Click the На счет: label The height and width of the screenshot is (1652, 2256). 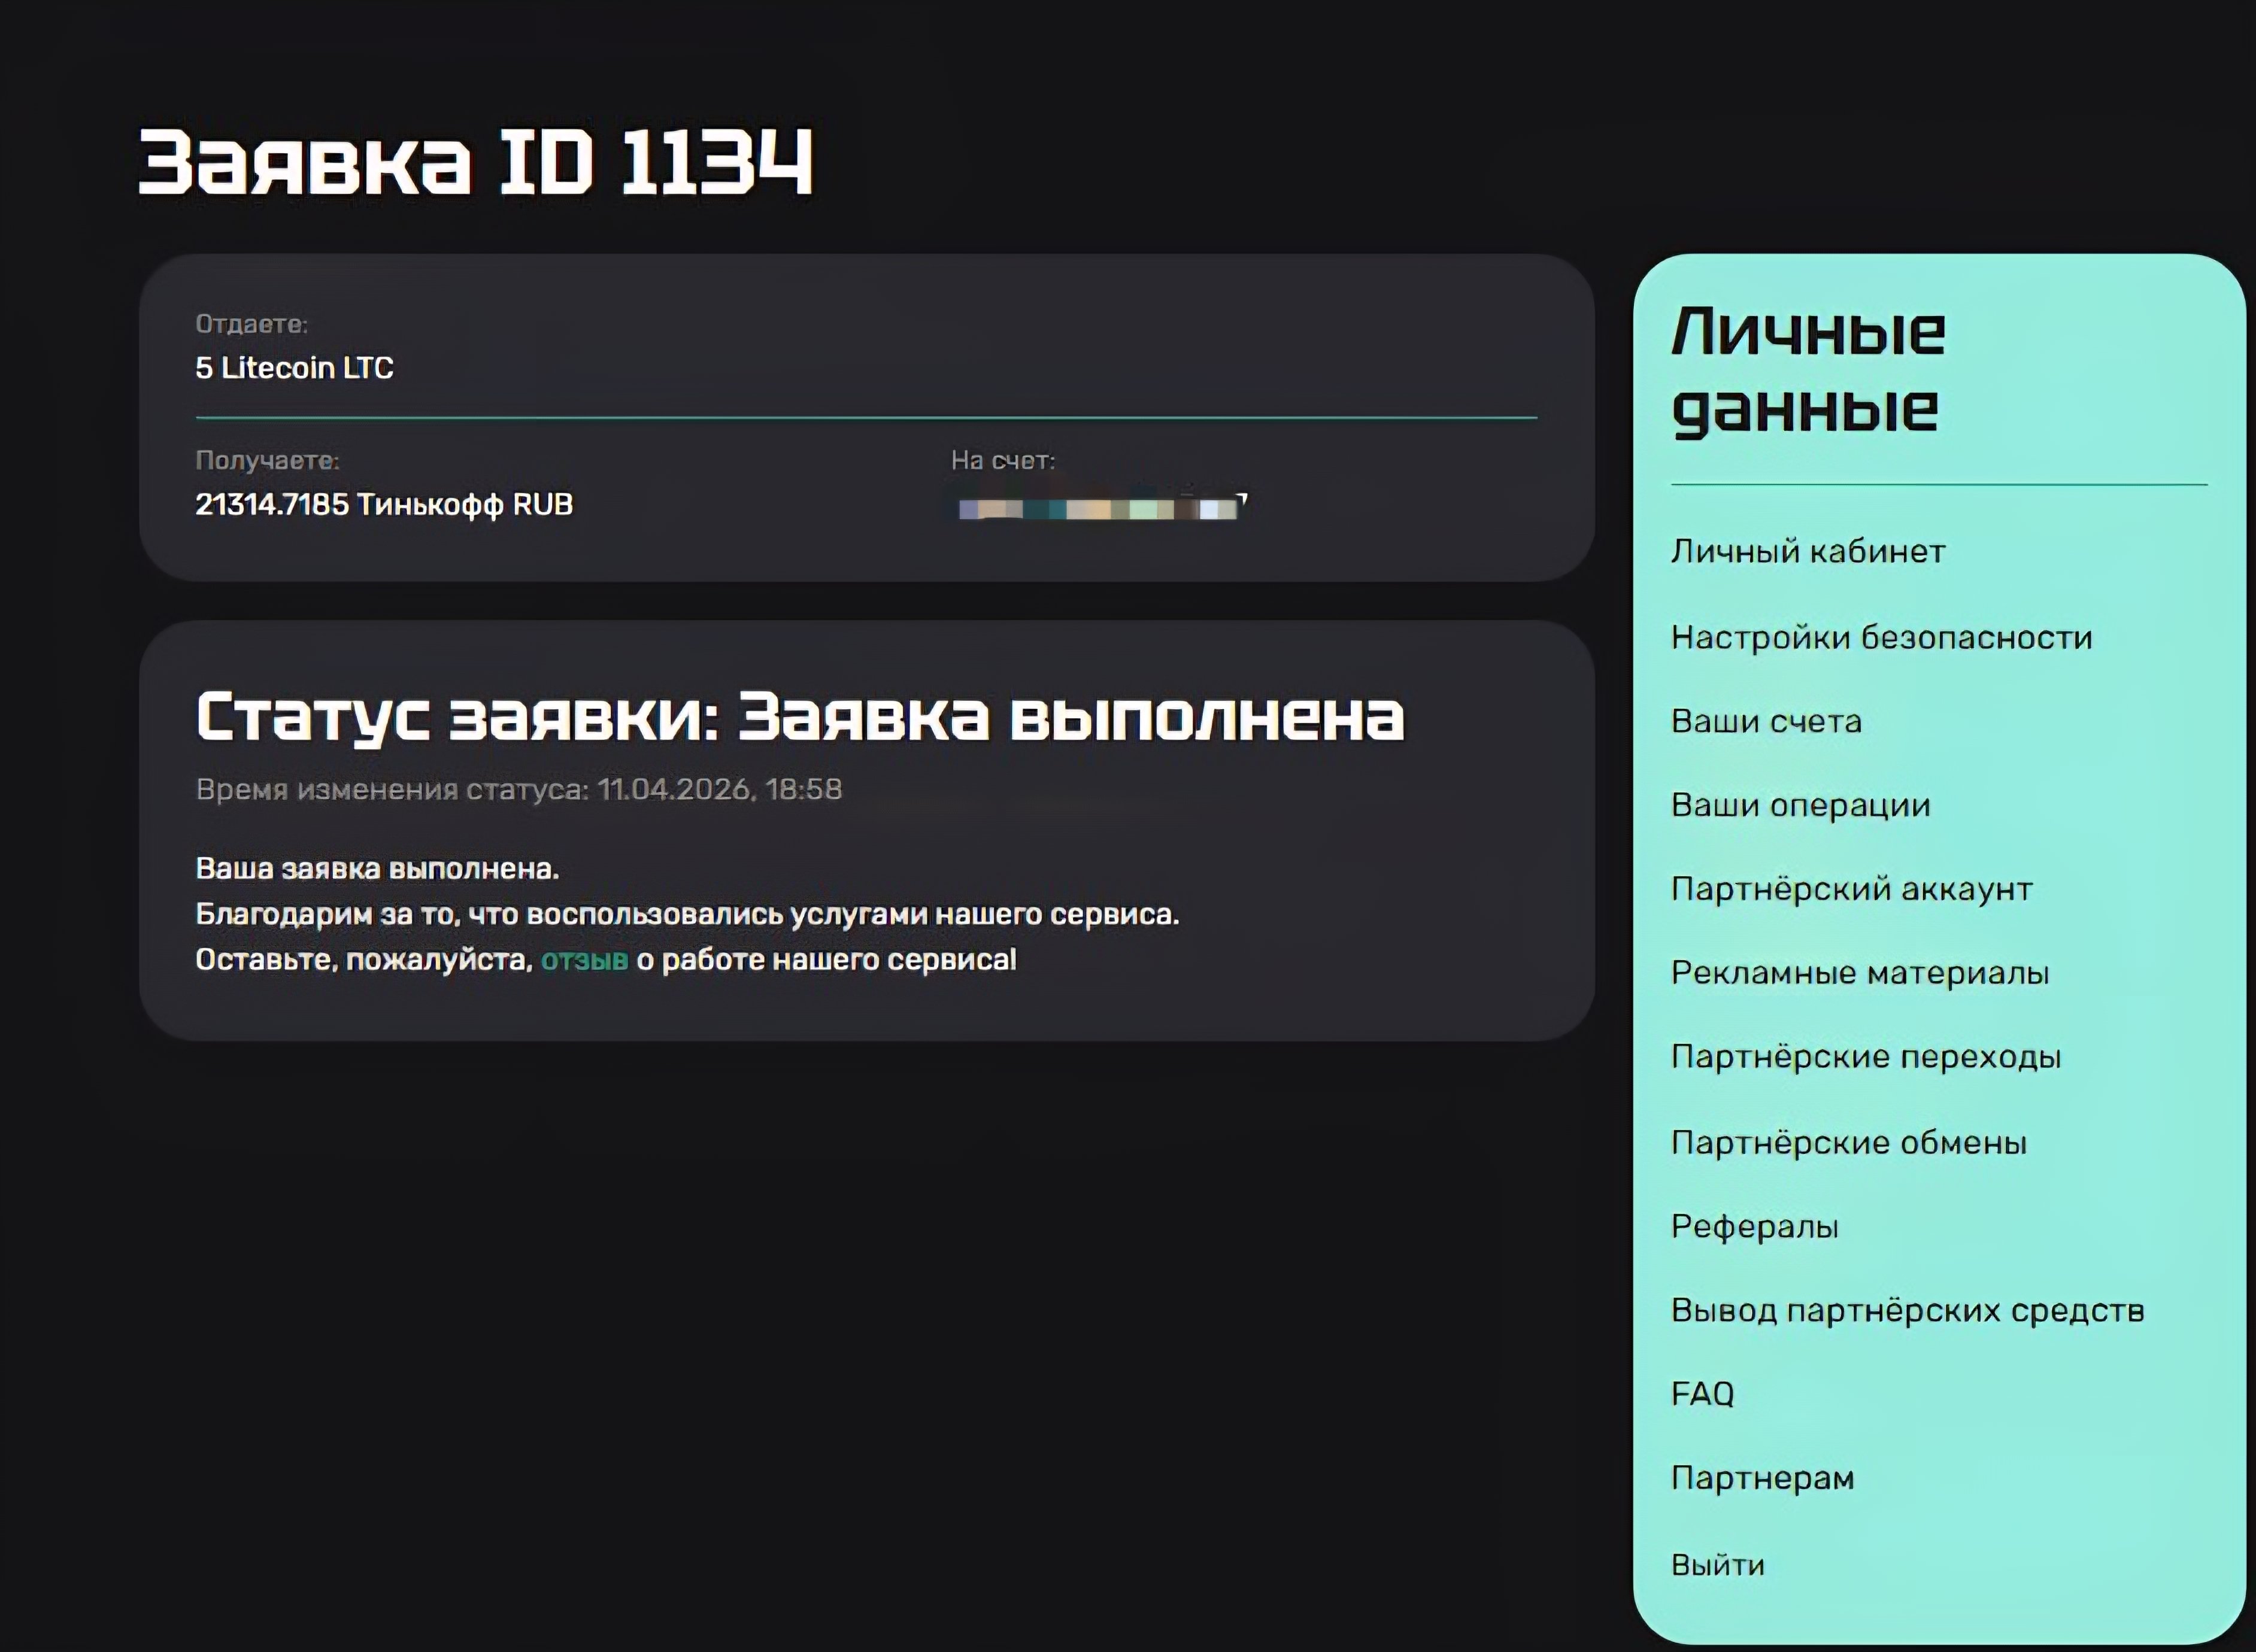pyautogui.click(x=1003, y=460)
